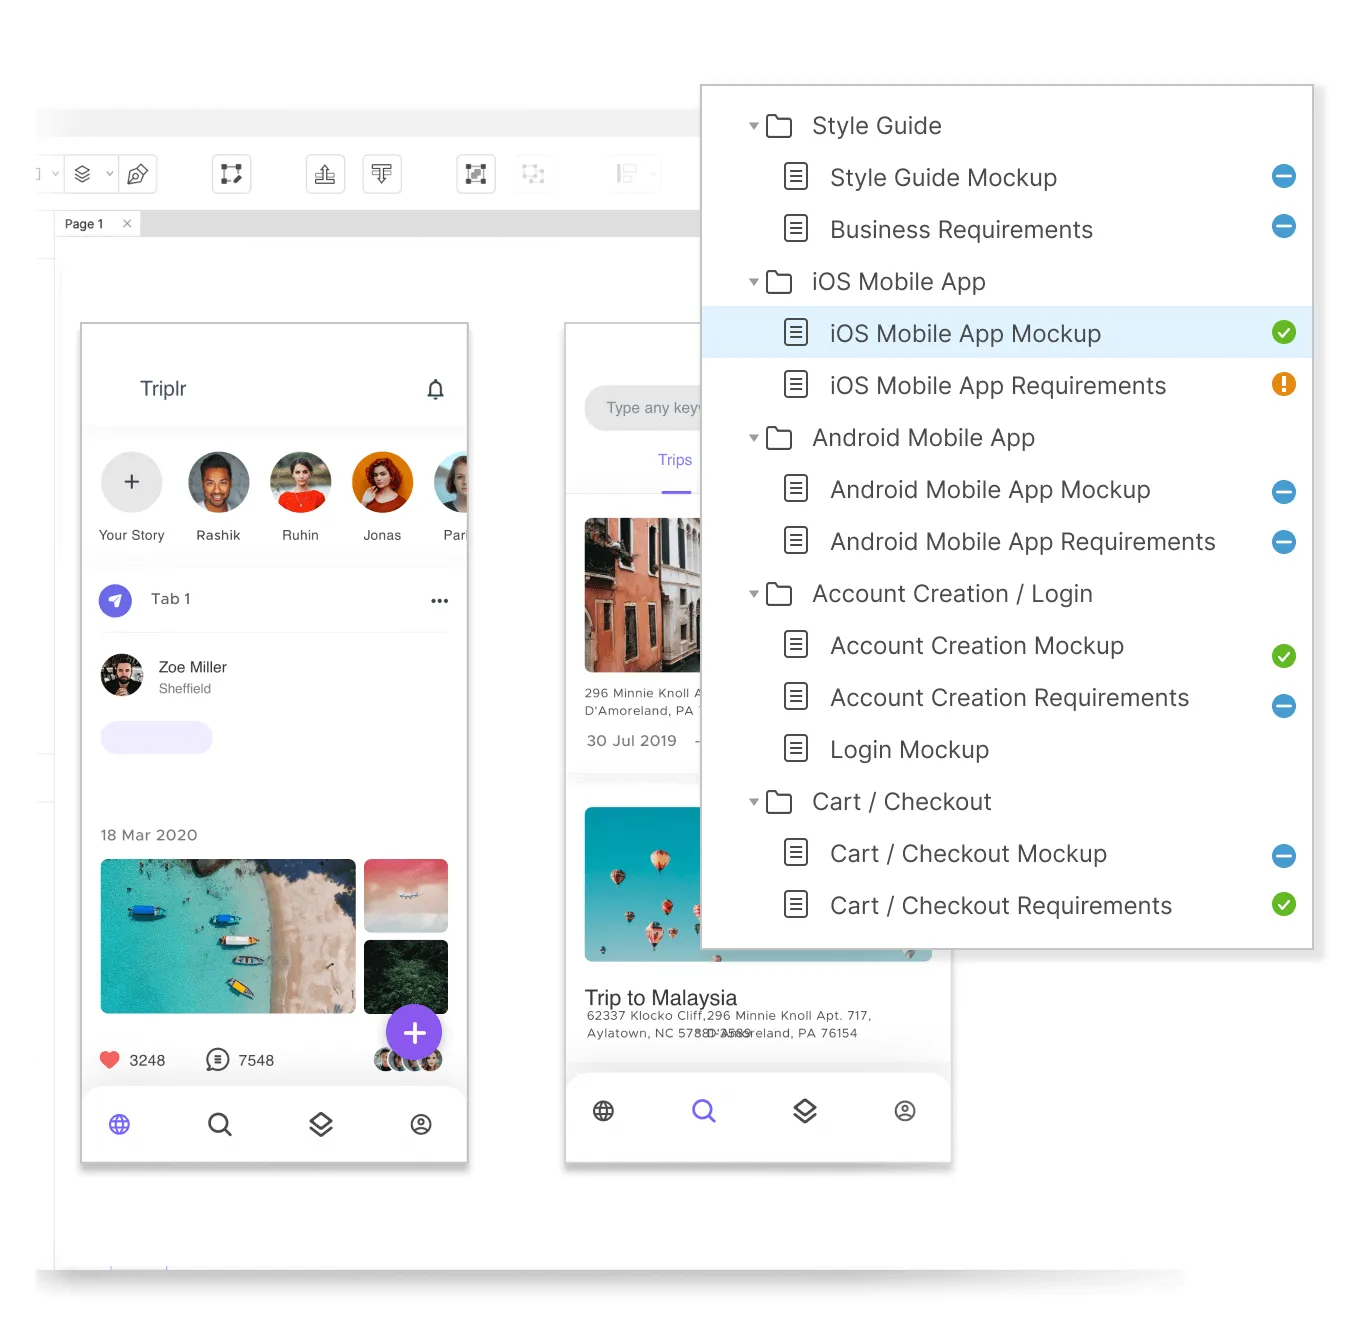Tap the purple plus floating button
This screenshot has height=1336, width=1370.
[414, 1032]
